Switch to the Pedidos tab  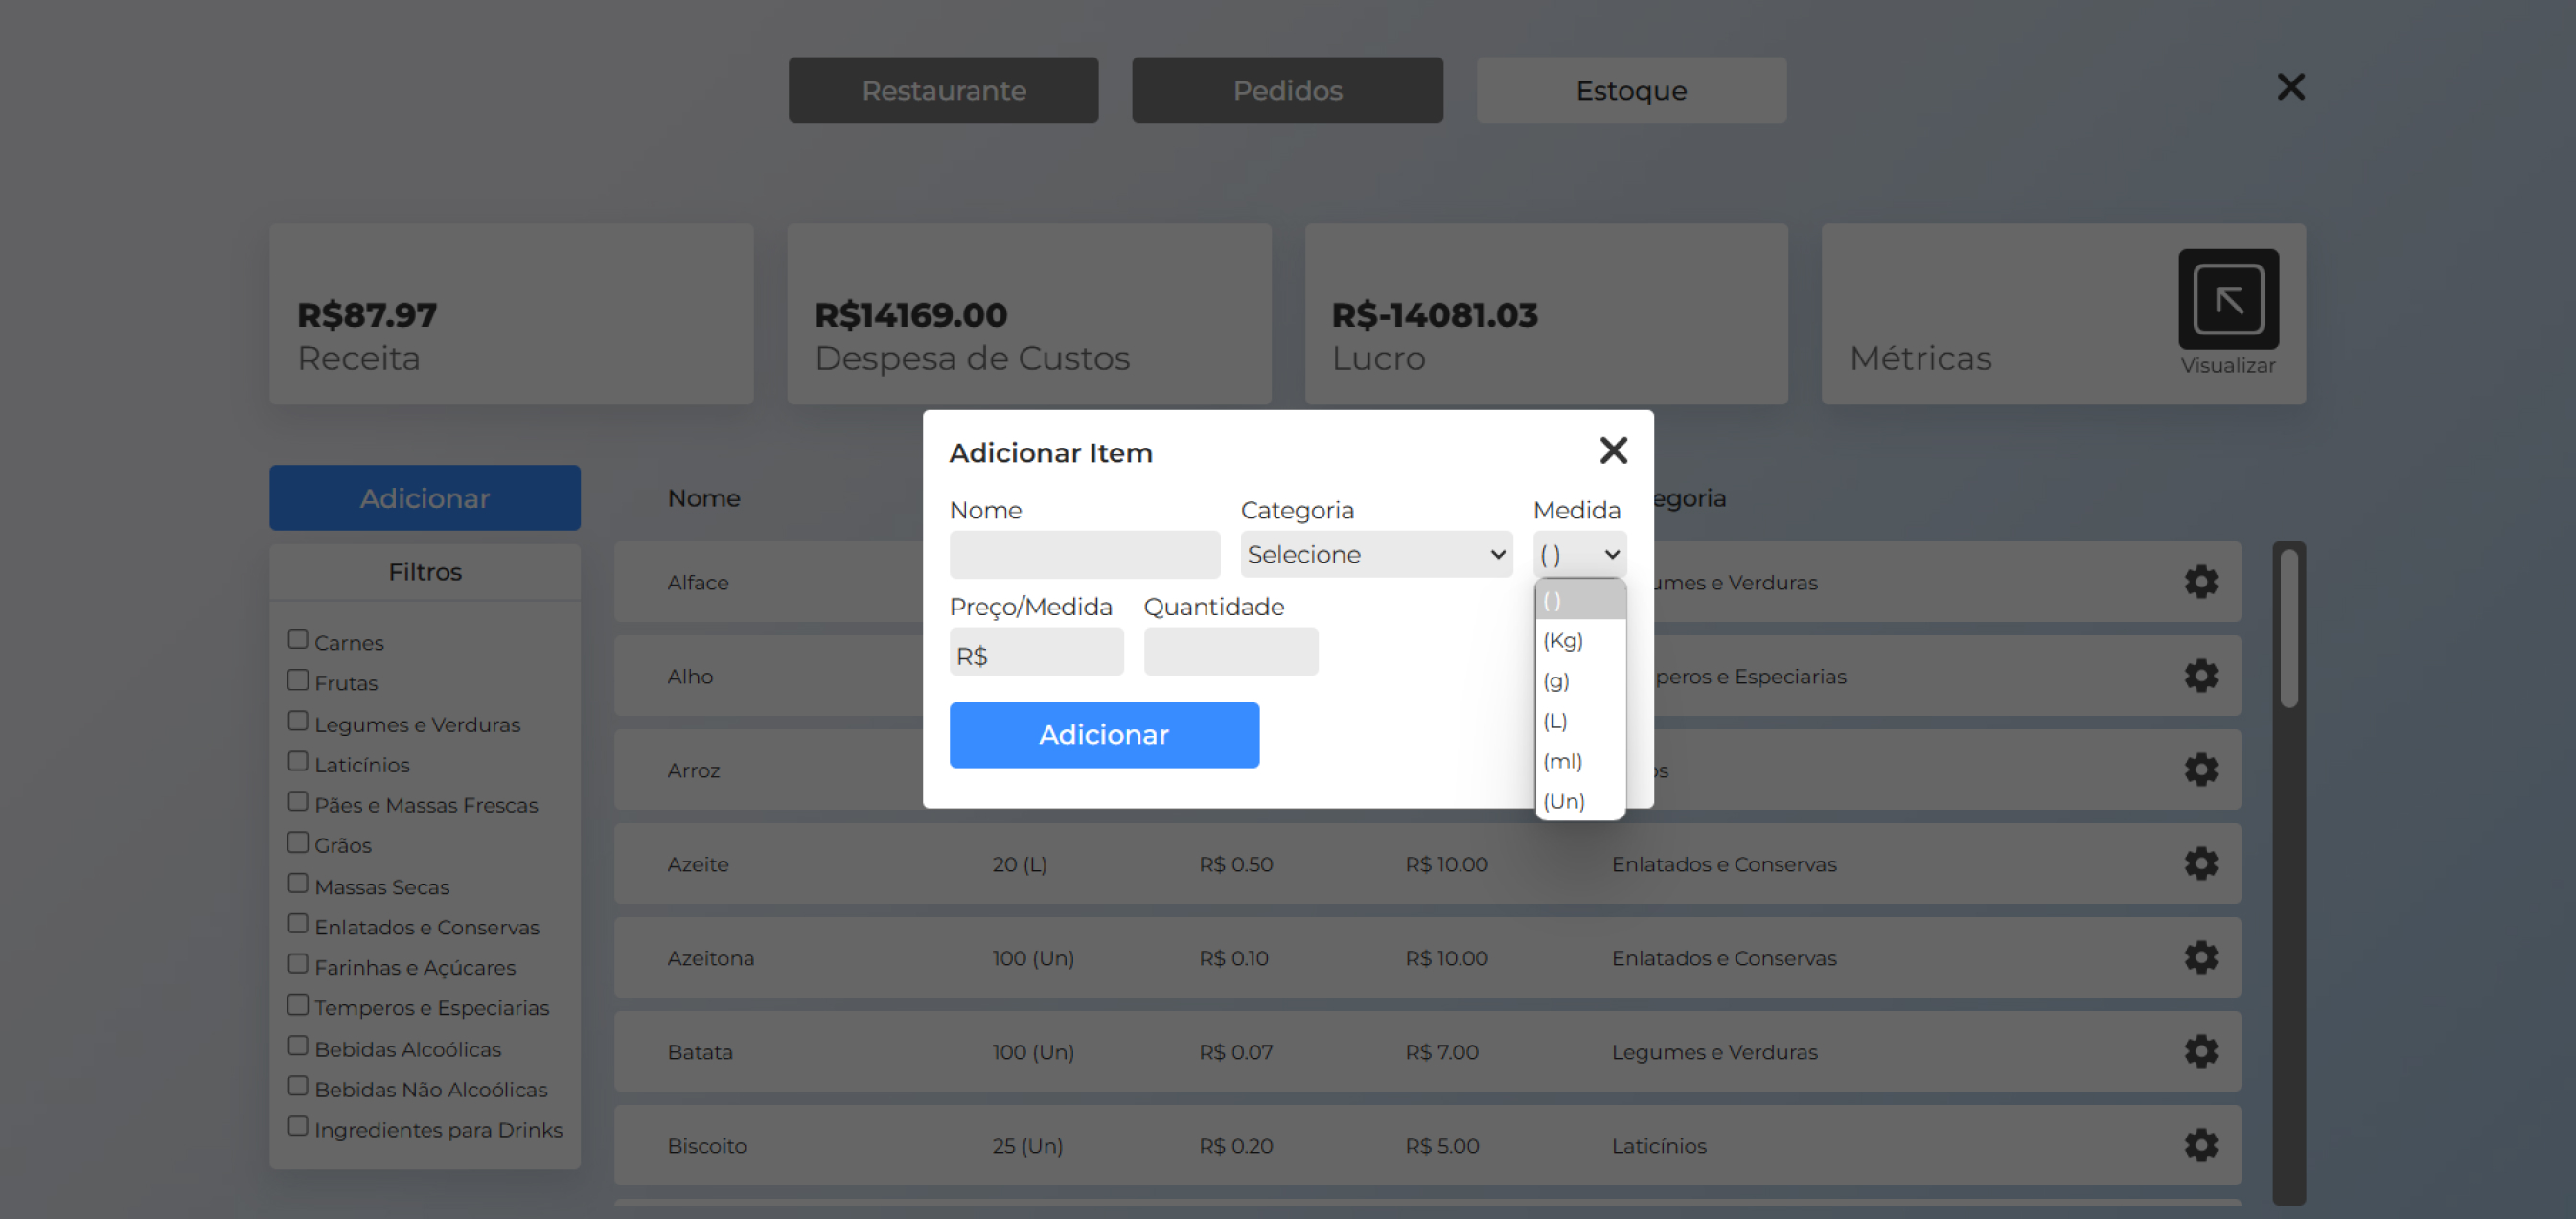[1287, 90]
